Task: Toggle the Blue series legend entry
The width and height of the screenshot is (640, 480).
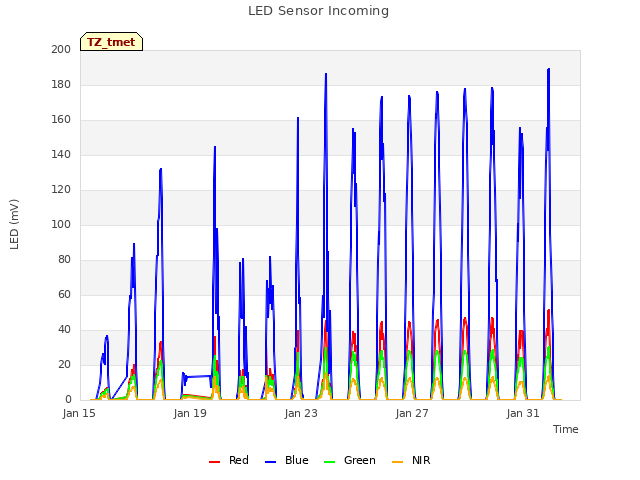Action: point(287,460)
